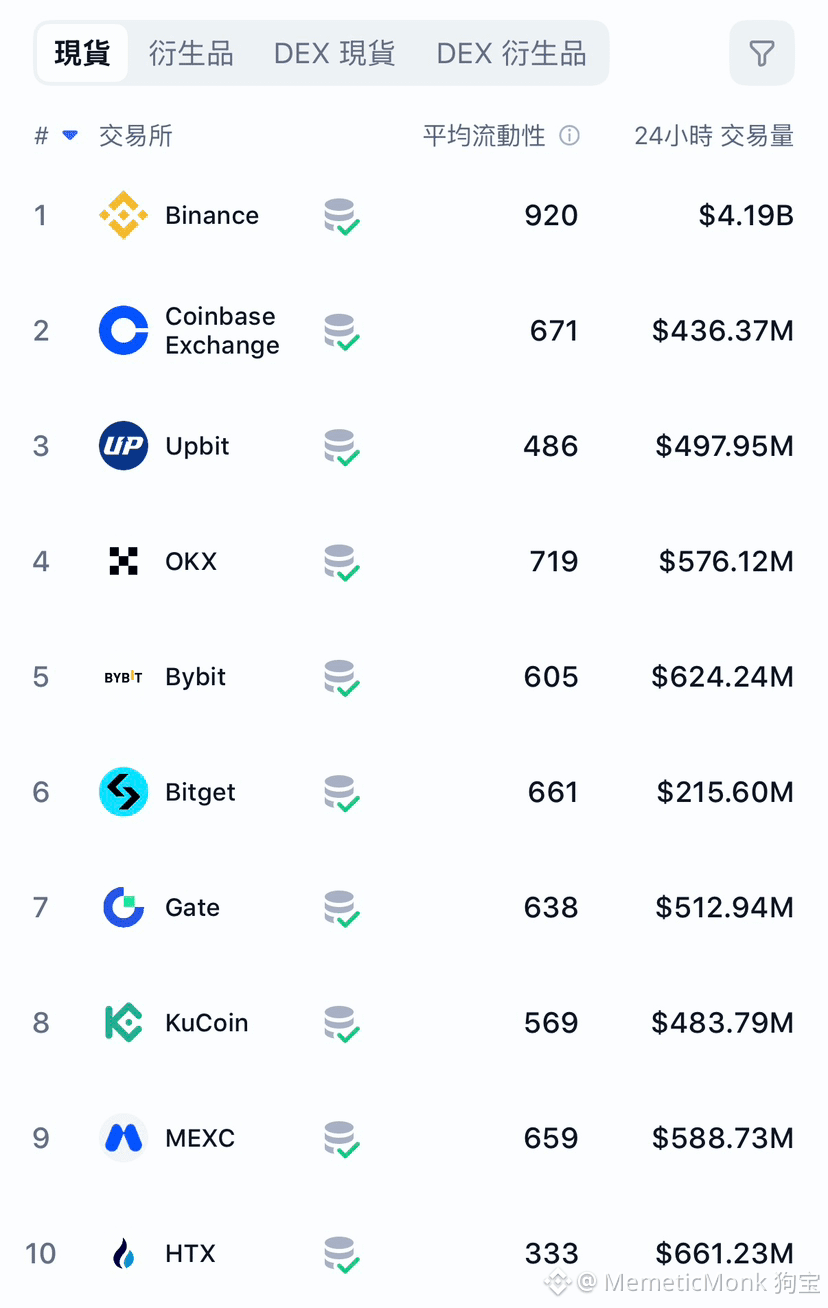The width and height of the screenshot is (828, 1308).
Task: Click the Upbit logo icon
Action: pos(124,446)
